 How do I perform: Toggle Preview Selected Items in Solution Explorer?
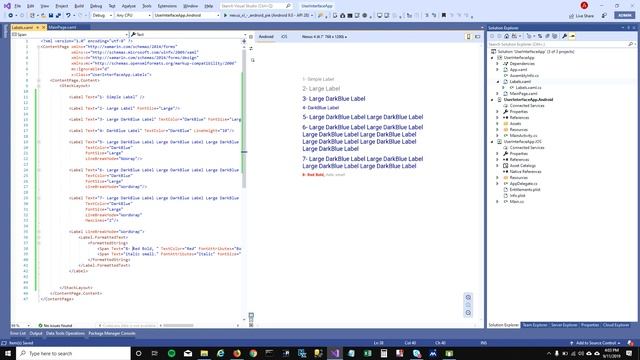pyautogui.click(x=572, y=36)
